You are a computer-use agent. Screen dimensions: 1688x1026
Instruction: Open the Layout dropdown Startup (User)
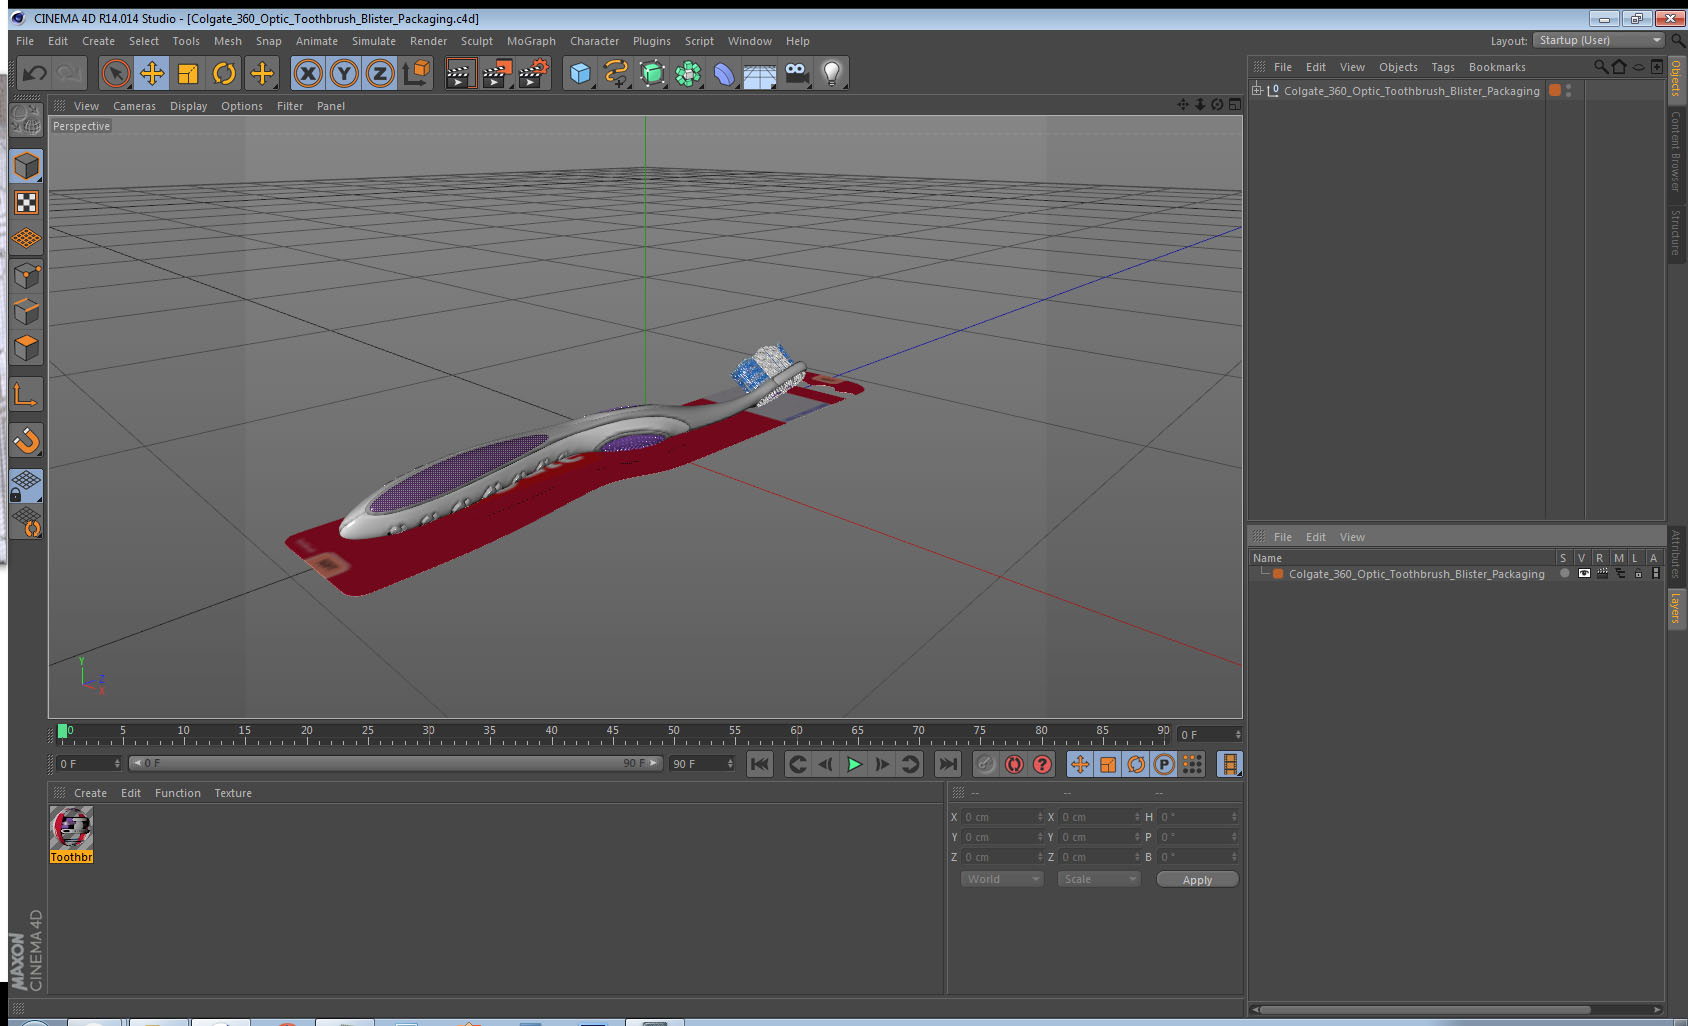click(1599, 40)
